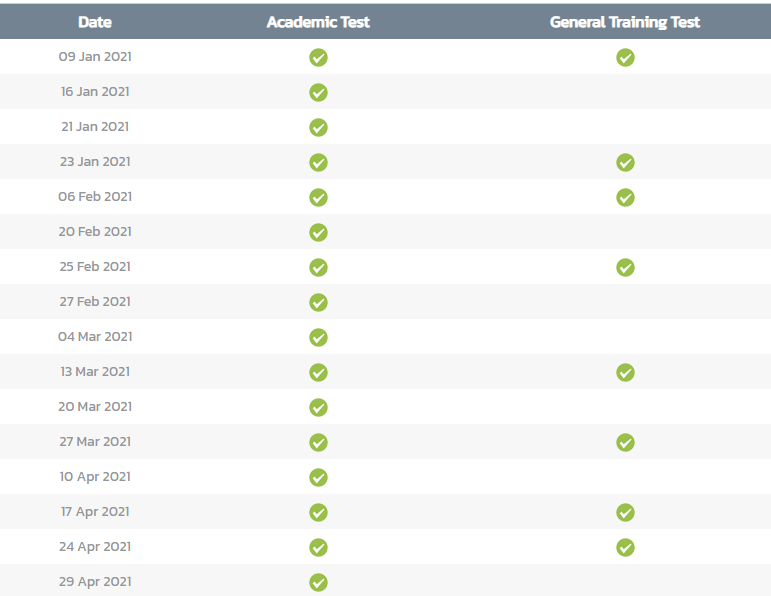
Task: Select the Academic checkmark for 29 Apr 2021
Action: coord(318,582)
